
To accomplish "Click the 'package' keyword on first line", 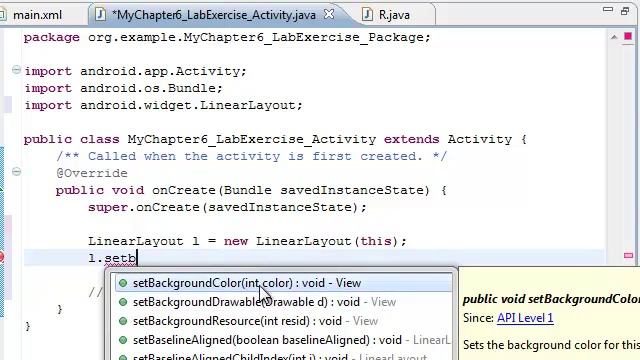I will tap(51, 38).
